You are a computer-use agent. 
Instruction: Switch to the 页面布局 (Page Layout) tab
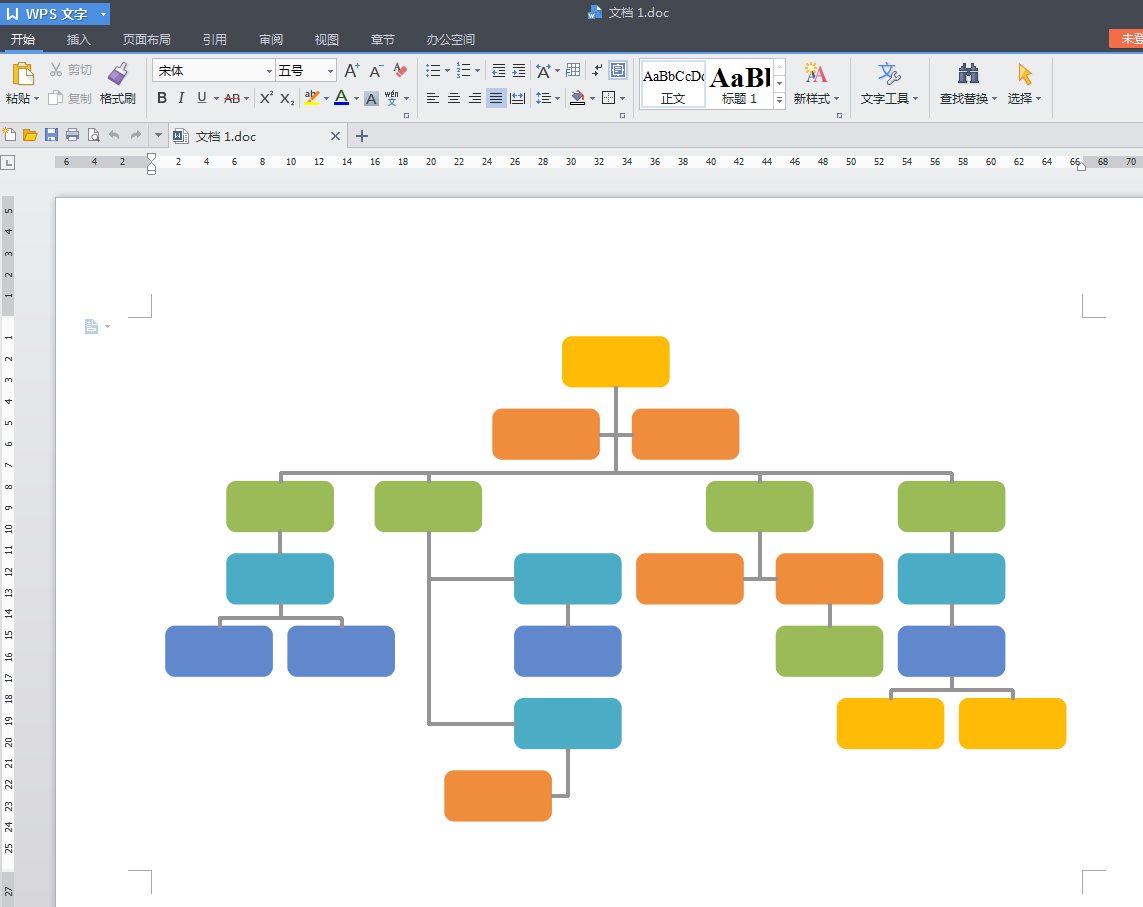coord(147,39)
